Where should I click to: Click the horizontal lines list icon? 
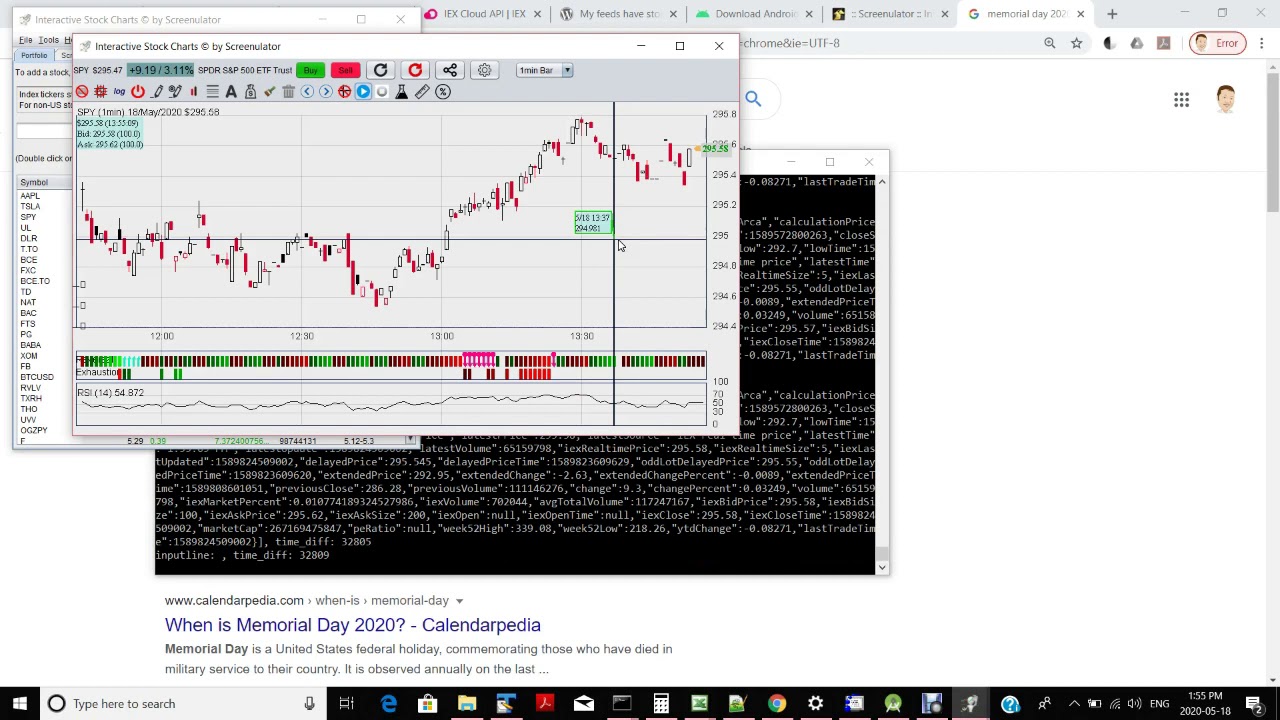tap(212, 91)
